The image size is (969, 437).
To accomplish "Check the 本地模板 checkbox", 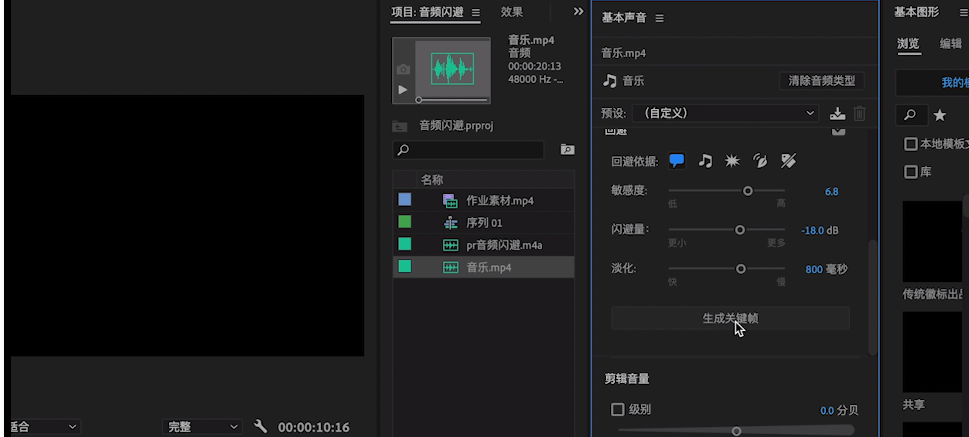I will [910, 144].
